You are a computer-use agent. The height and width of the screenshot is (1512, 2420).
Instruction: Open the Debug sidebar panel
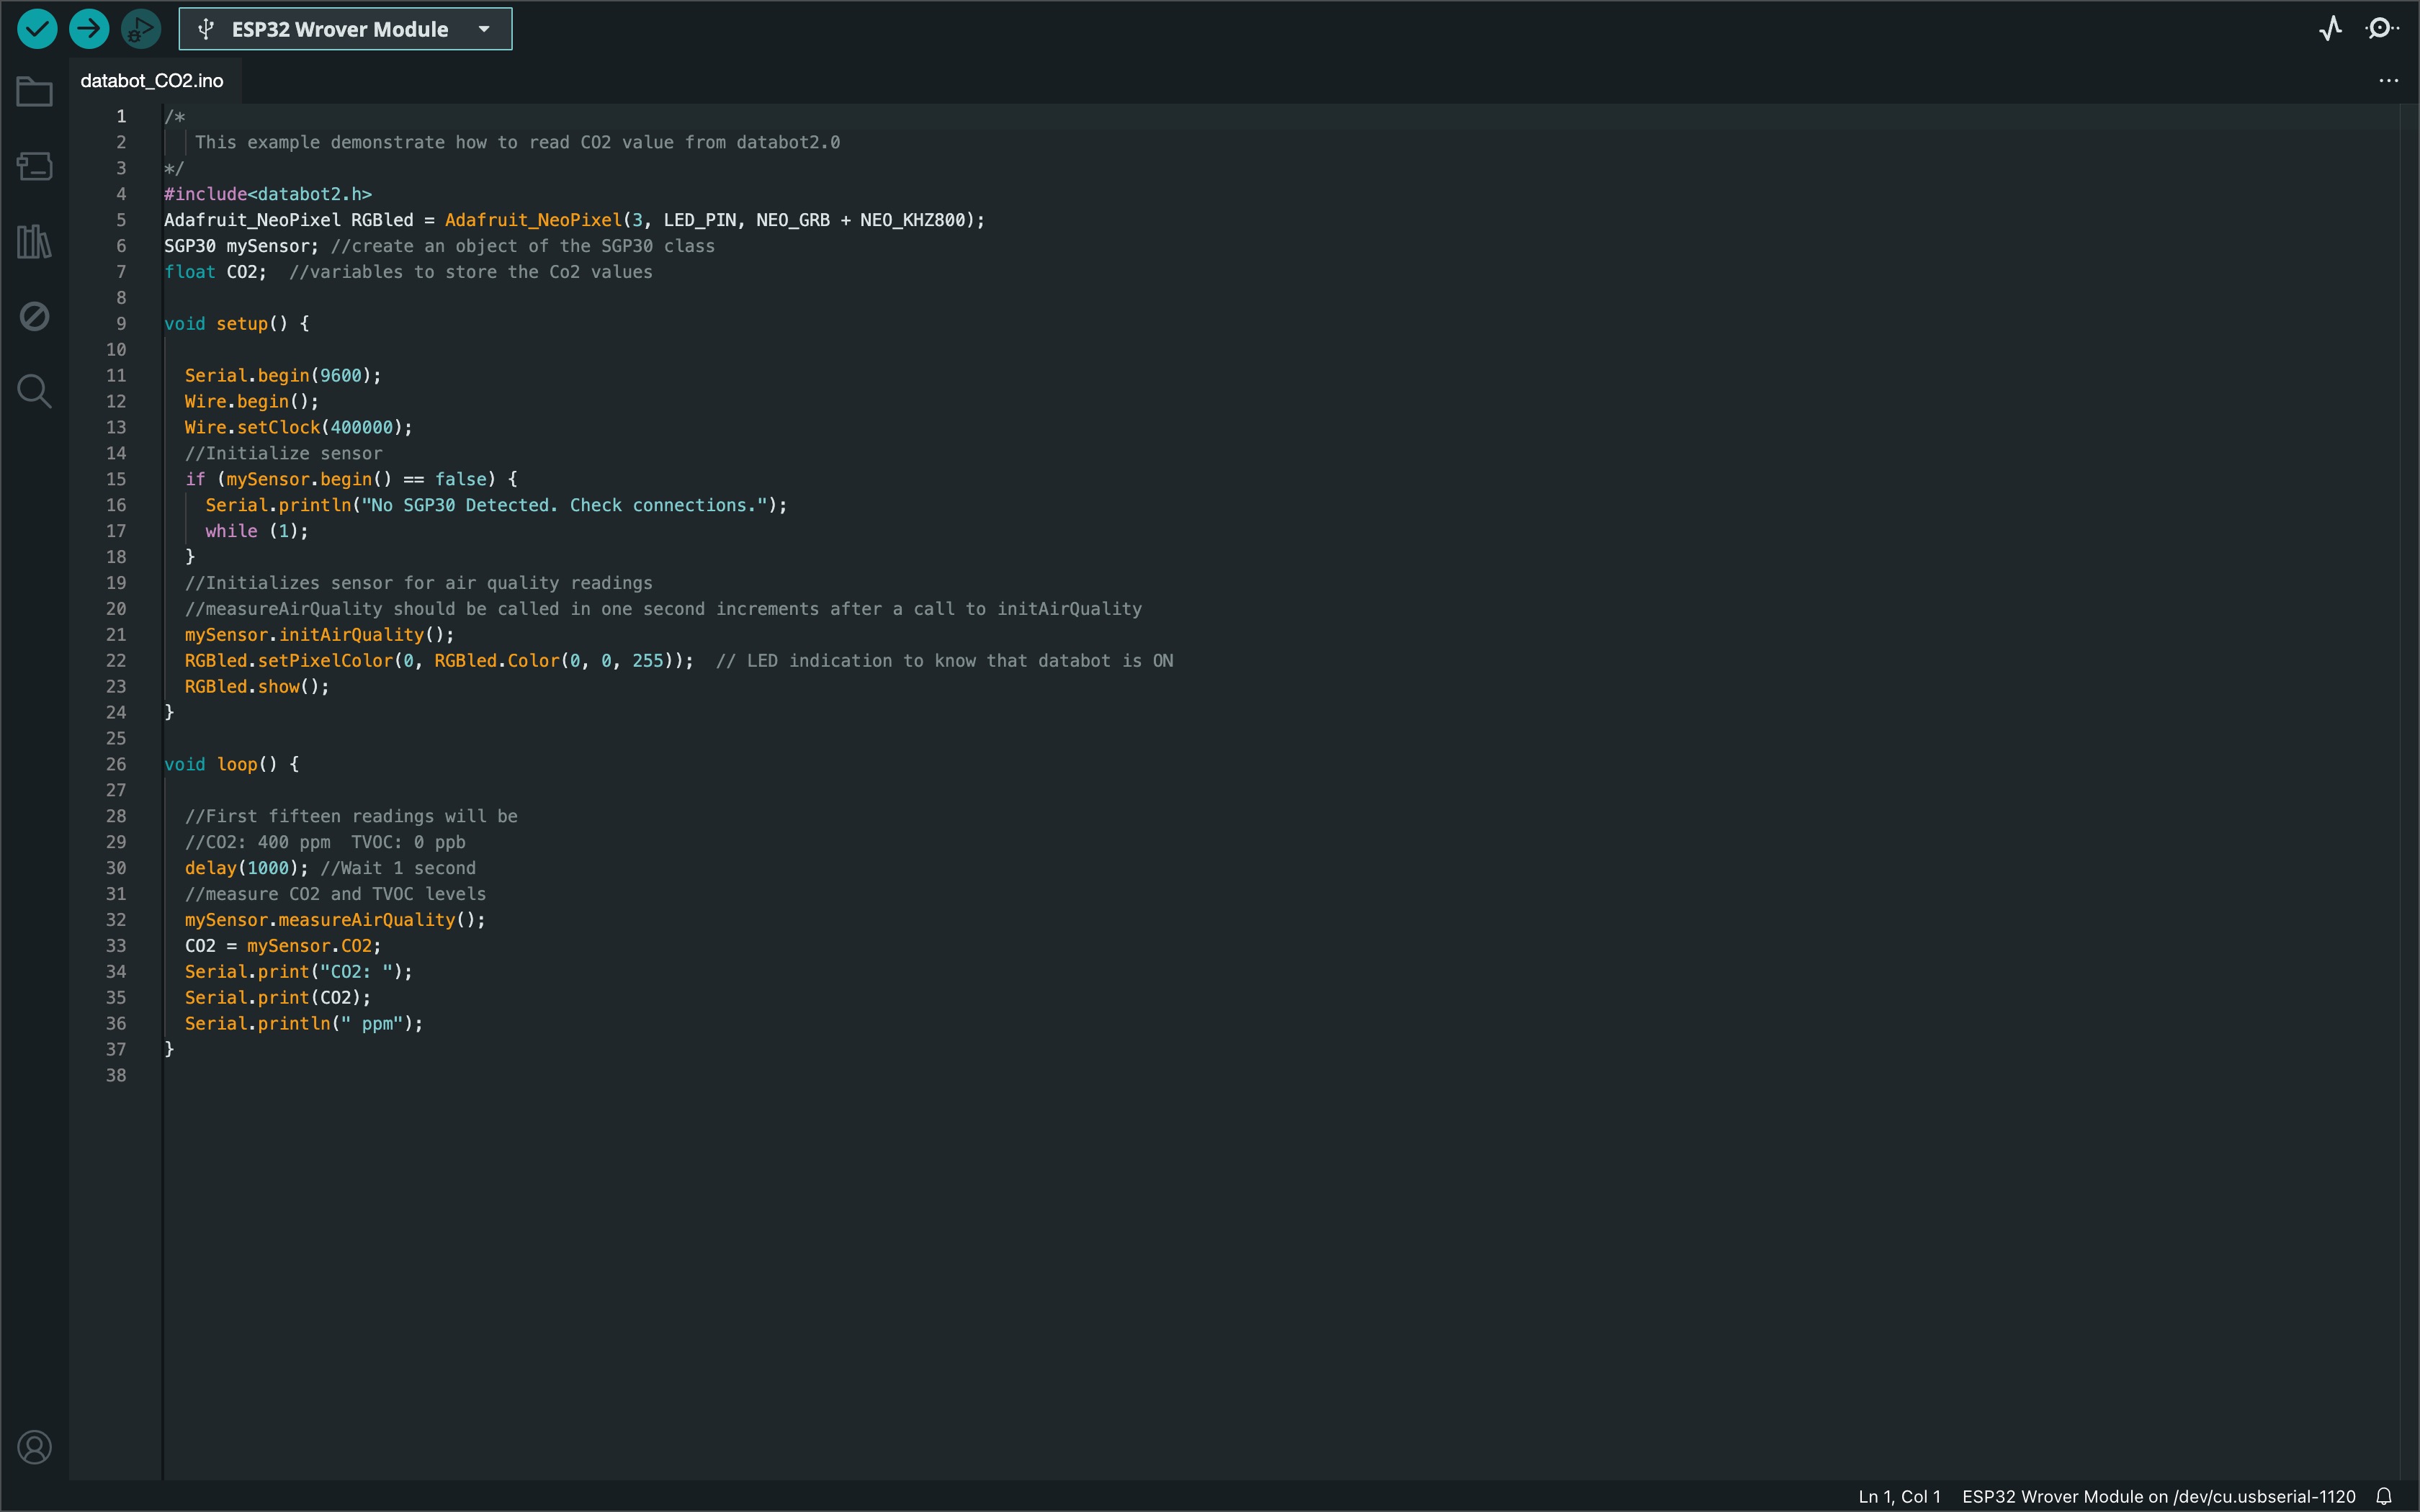click(35, 316)
